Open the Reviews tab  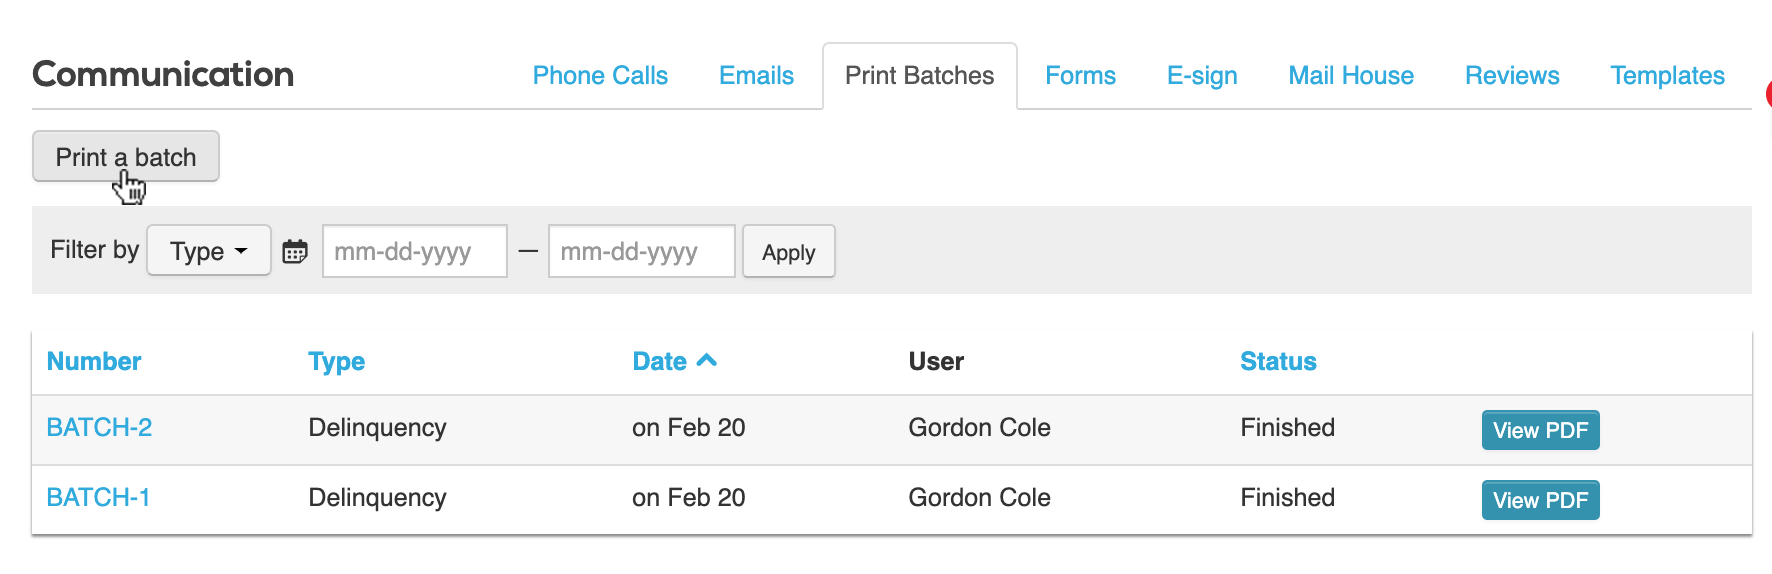1512,76
